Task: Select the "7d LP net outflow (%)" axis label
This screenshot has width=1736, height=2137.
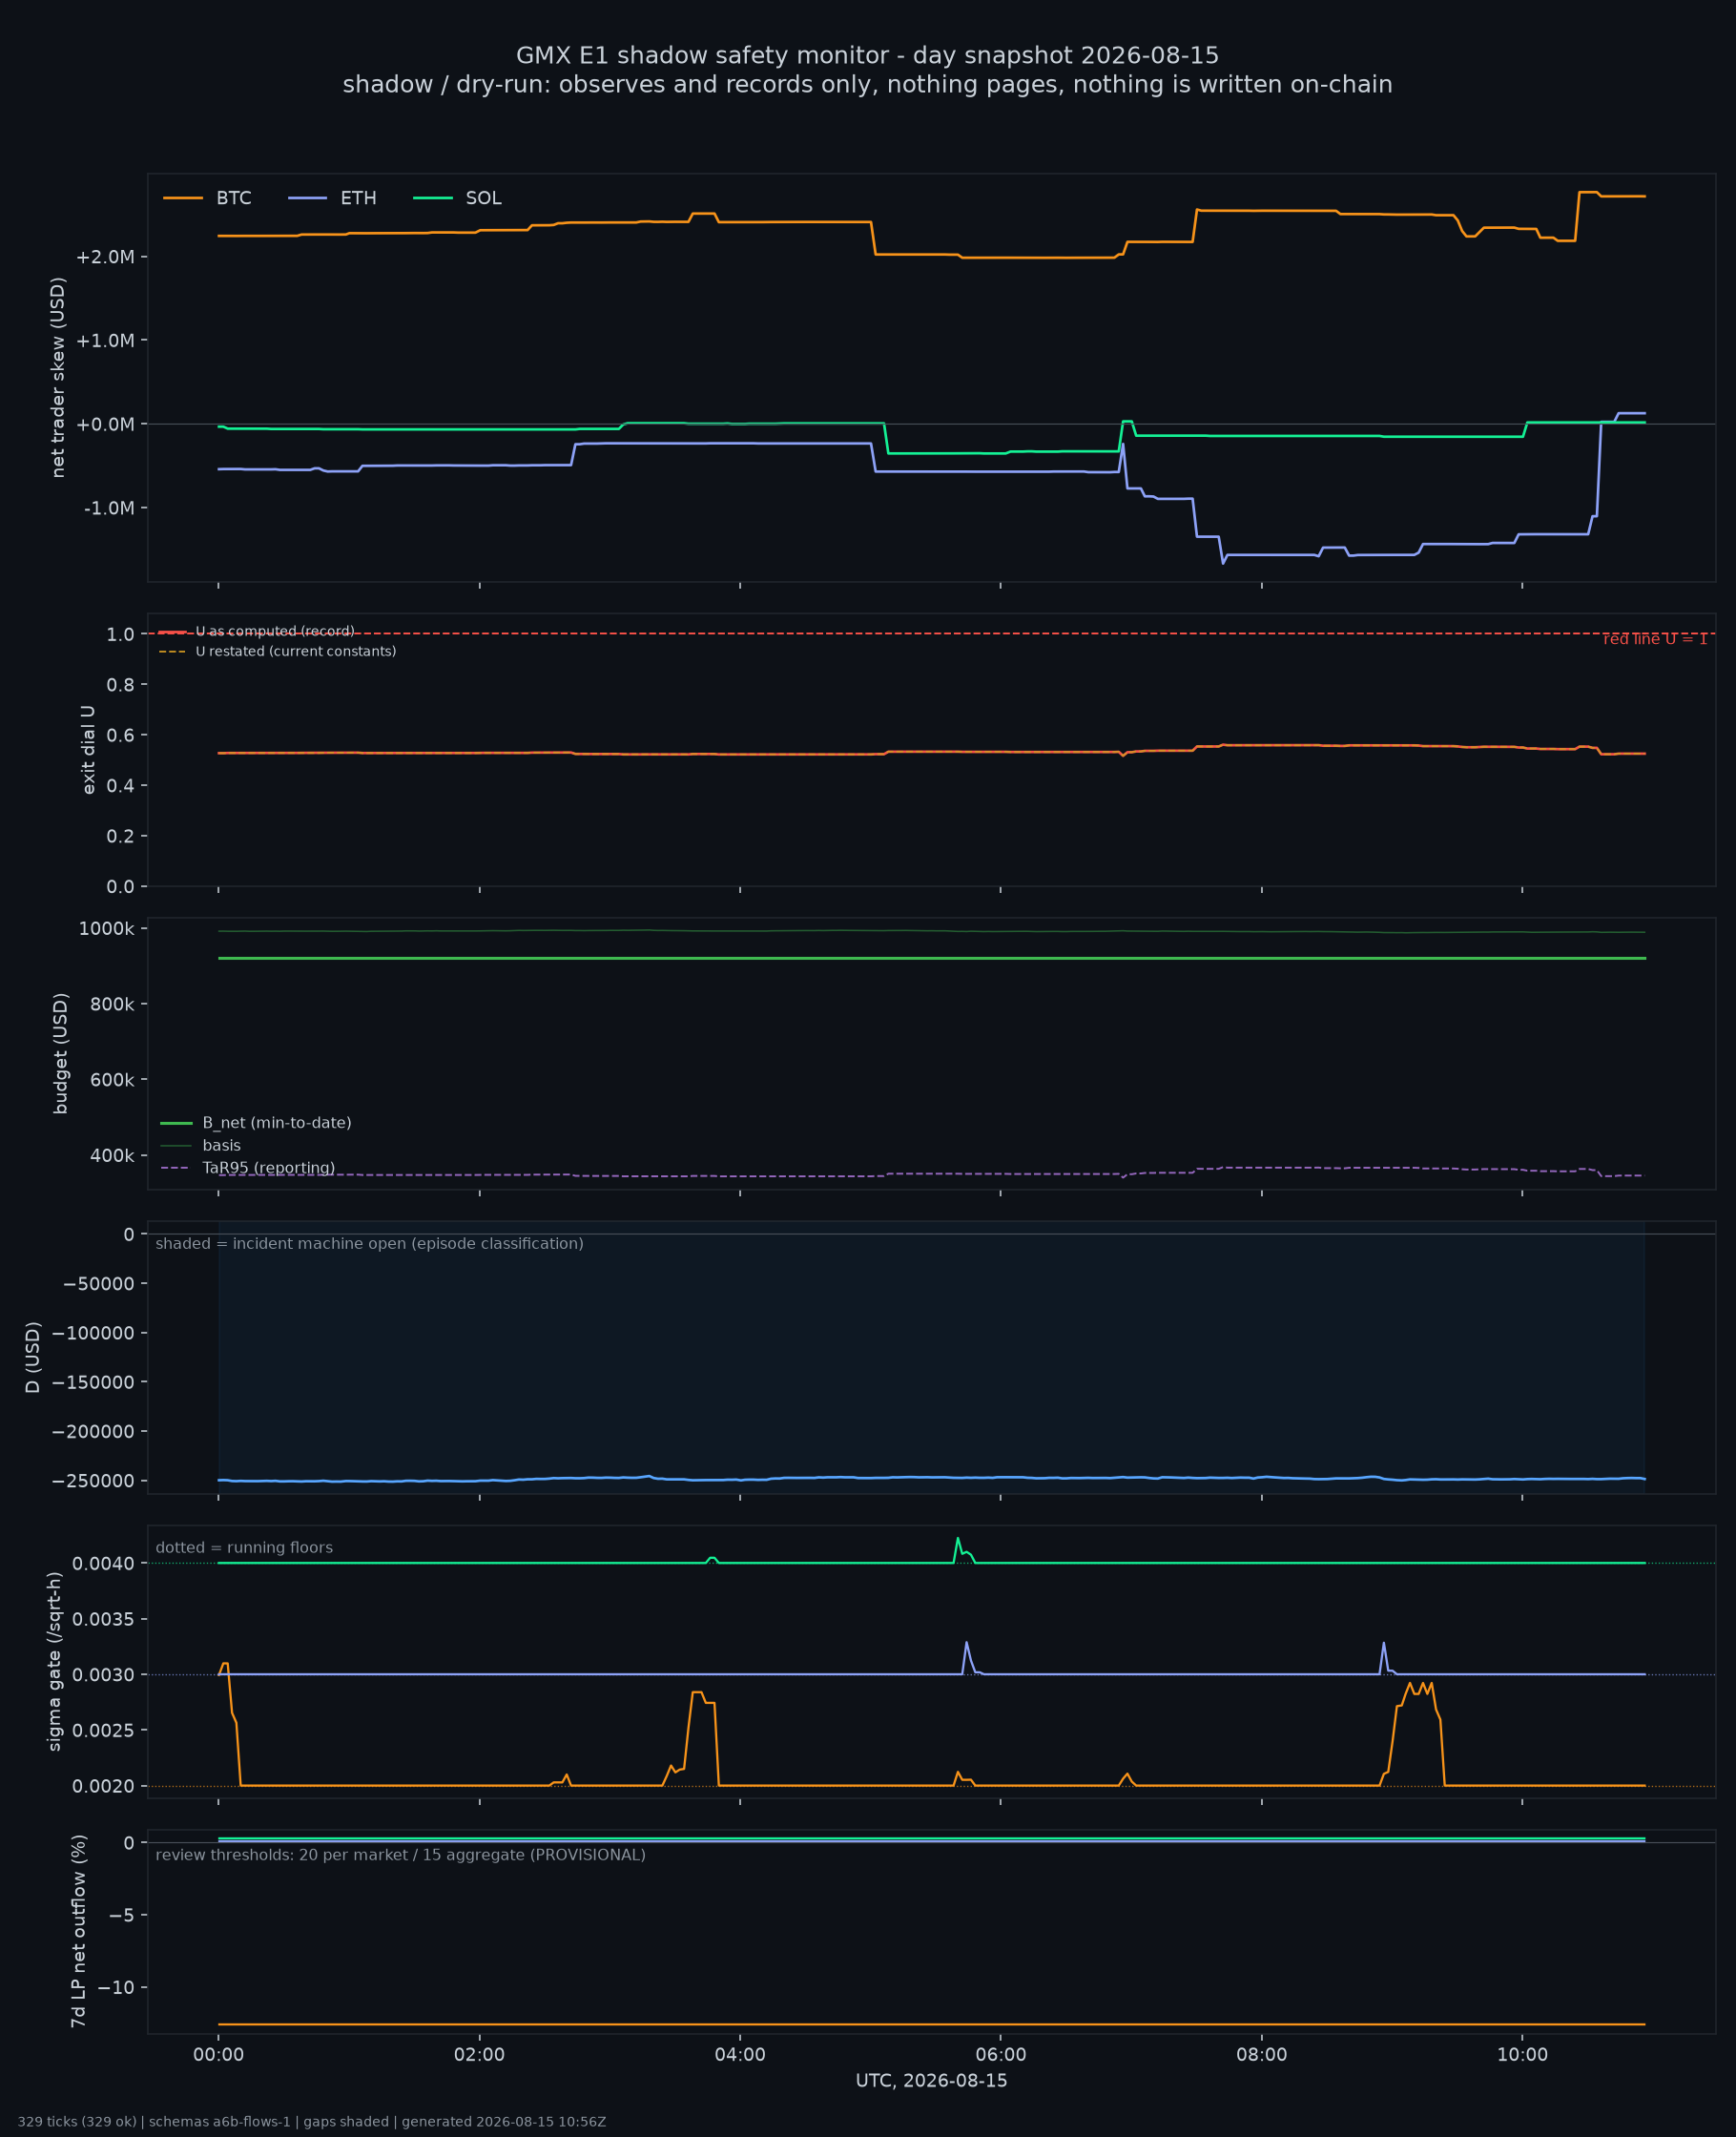Action: point(78,1932)
